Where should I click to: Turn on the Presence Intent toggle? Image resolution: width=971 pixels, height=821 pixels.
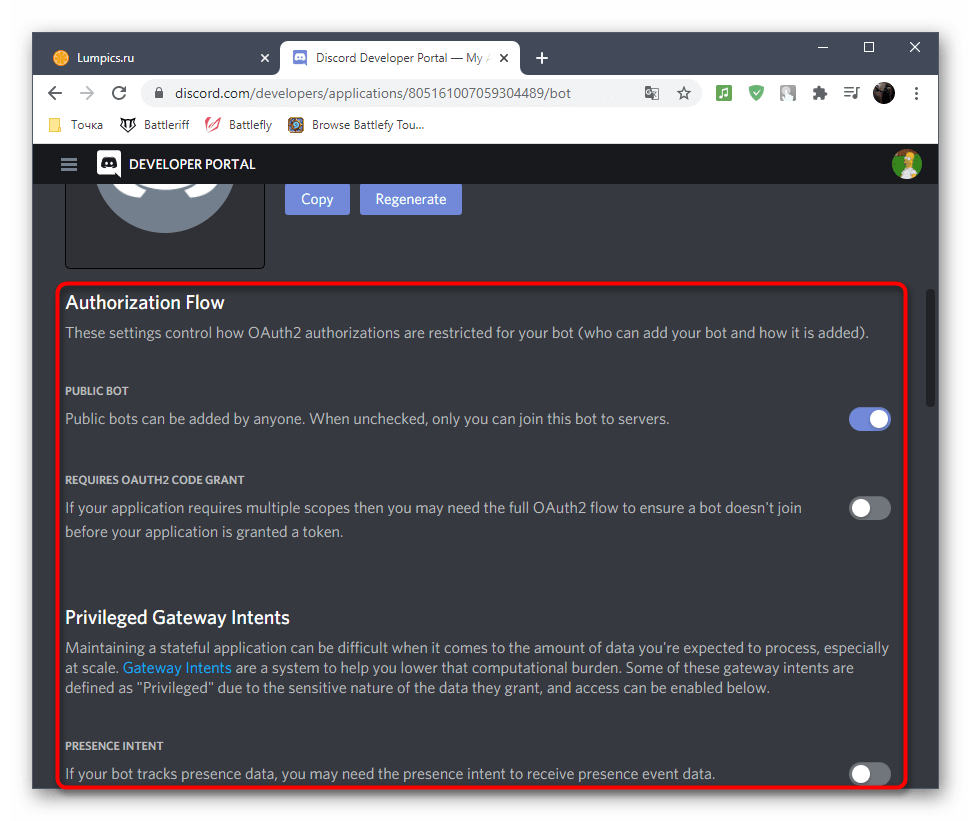tap(869, 773)
